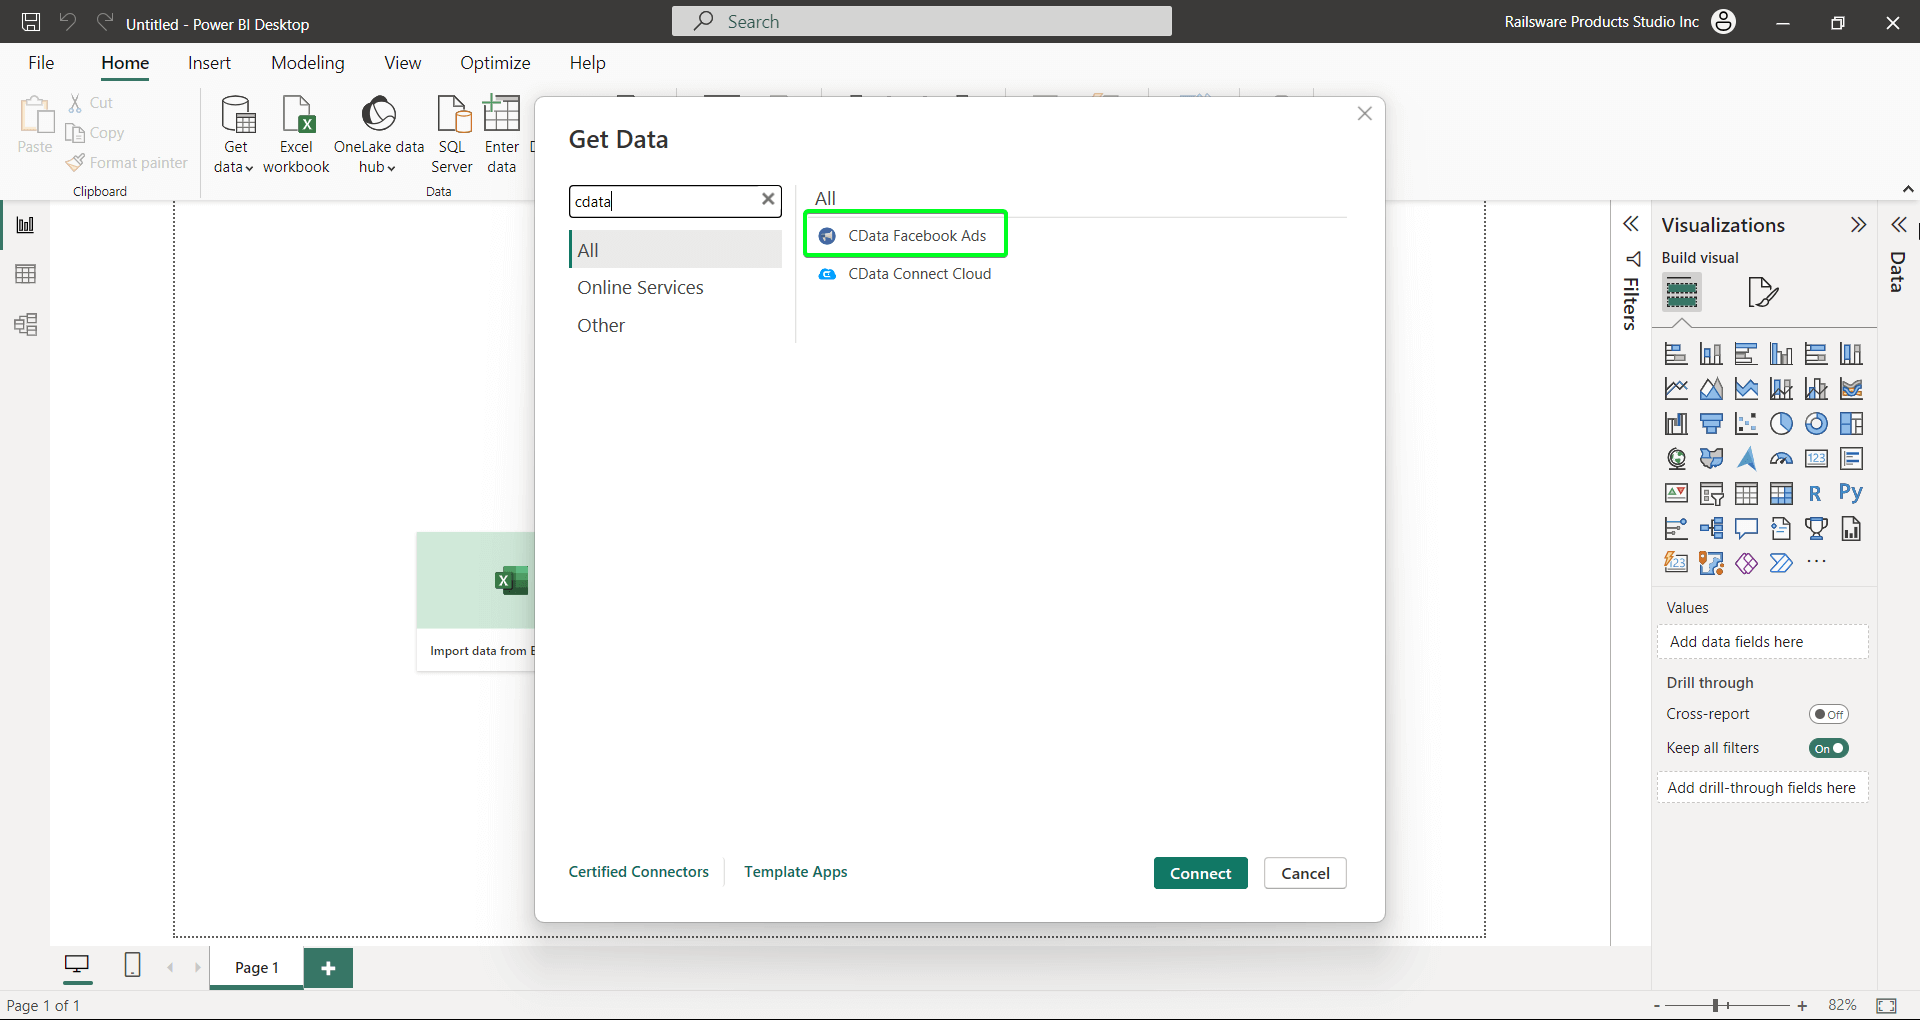Expand the Data pane chevron
The height and width of the screenshot is (1020, 1920).
1898,224
